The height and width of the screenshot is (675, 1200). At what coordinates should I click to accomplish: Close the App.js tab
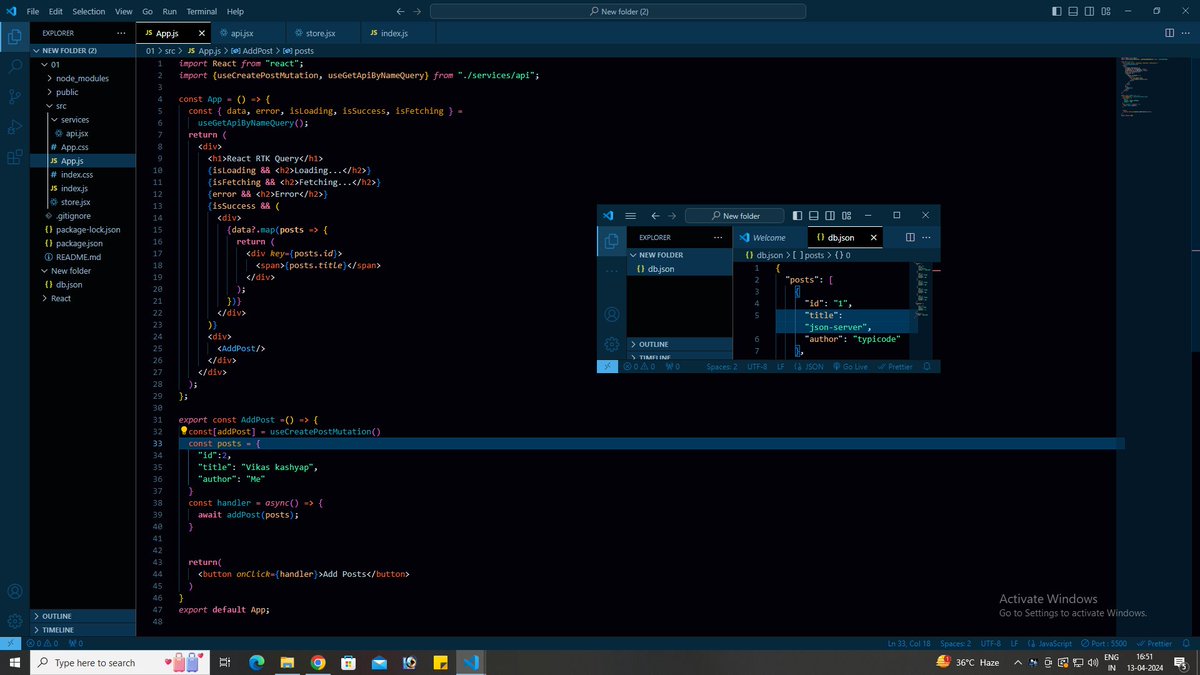(200, 33)
